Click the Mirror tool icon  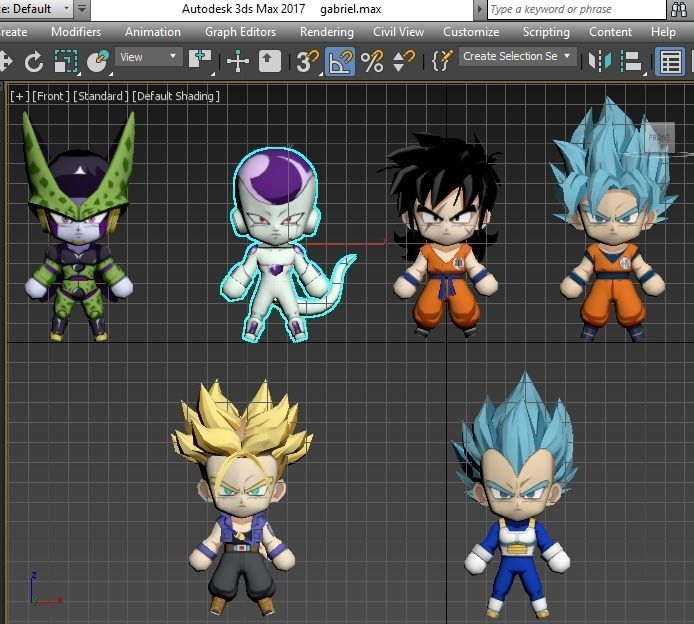click(x=599, y=61)
